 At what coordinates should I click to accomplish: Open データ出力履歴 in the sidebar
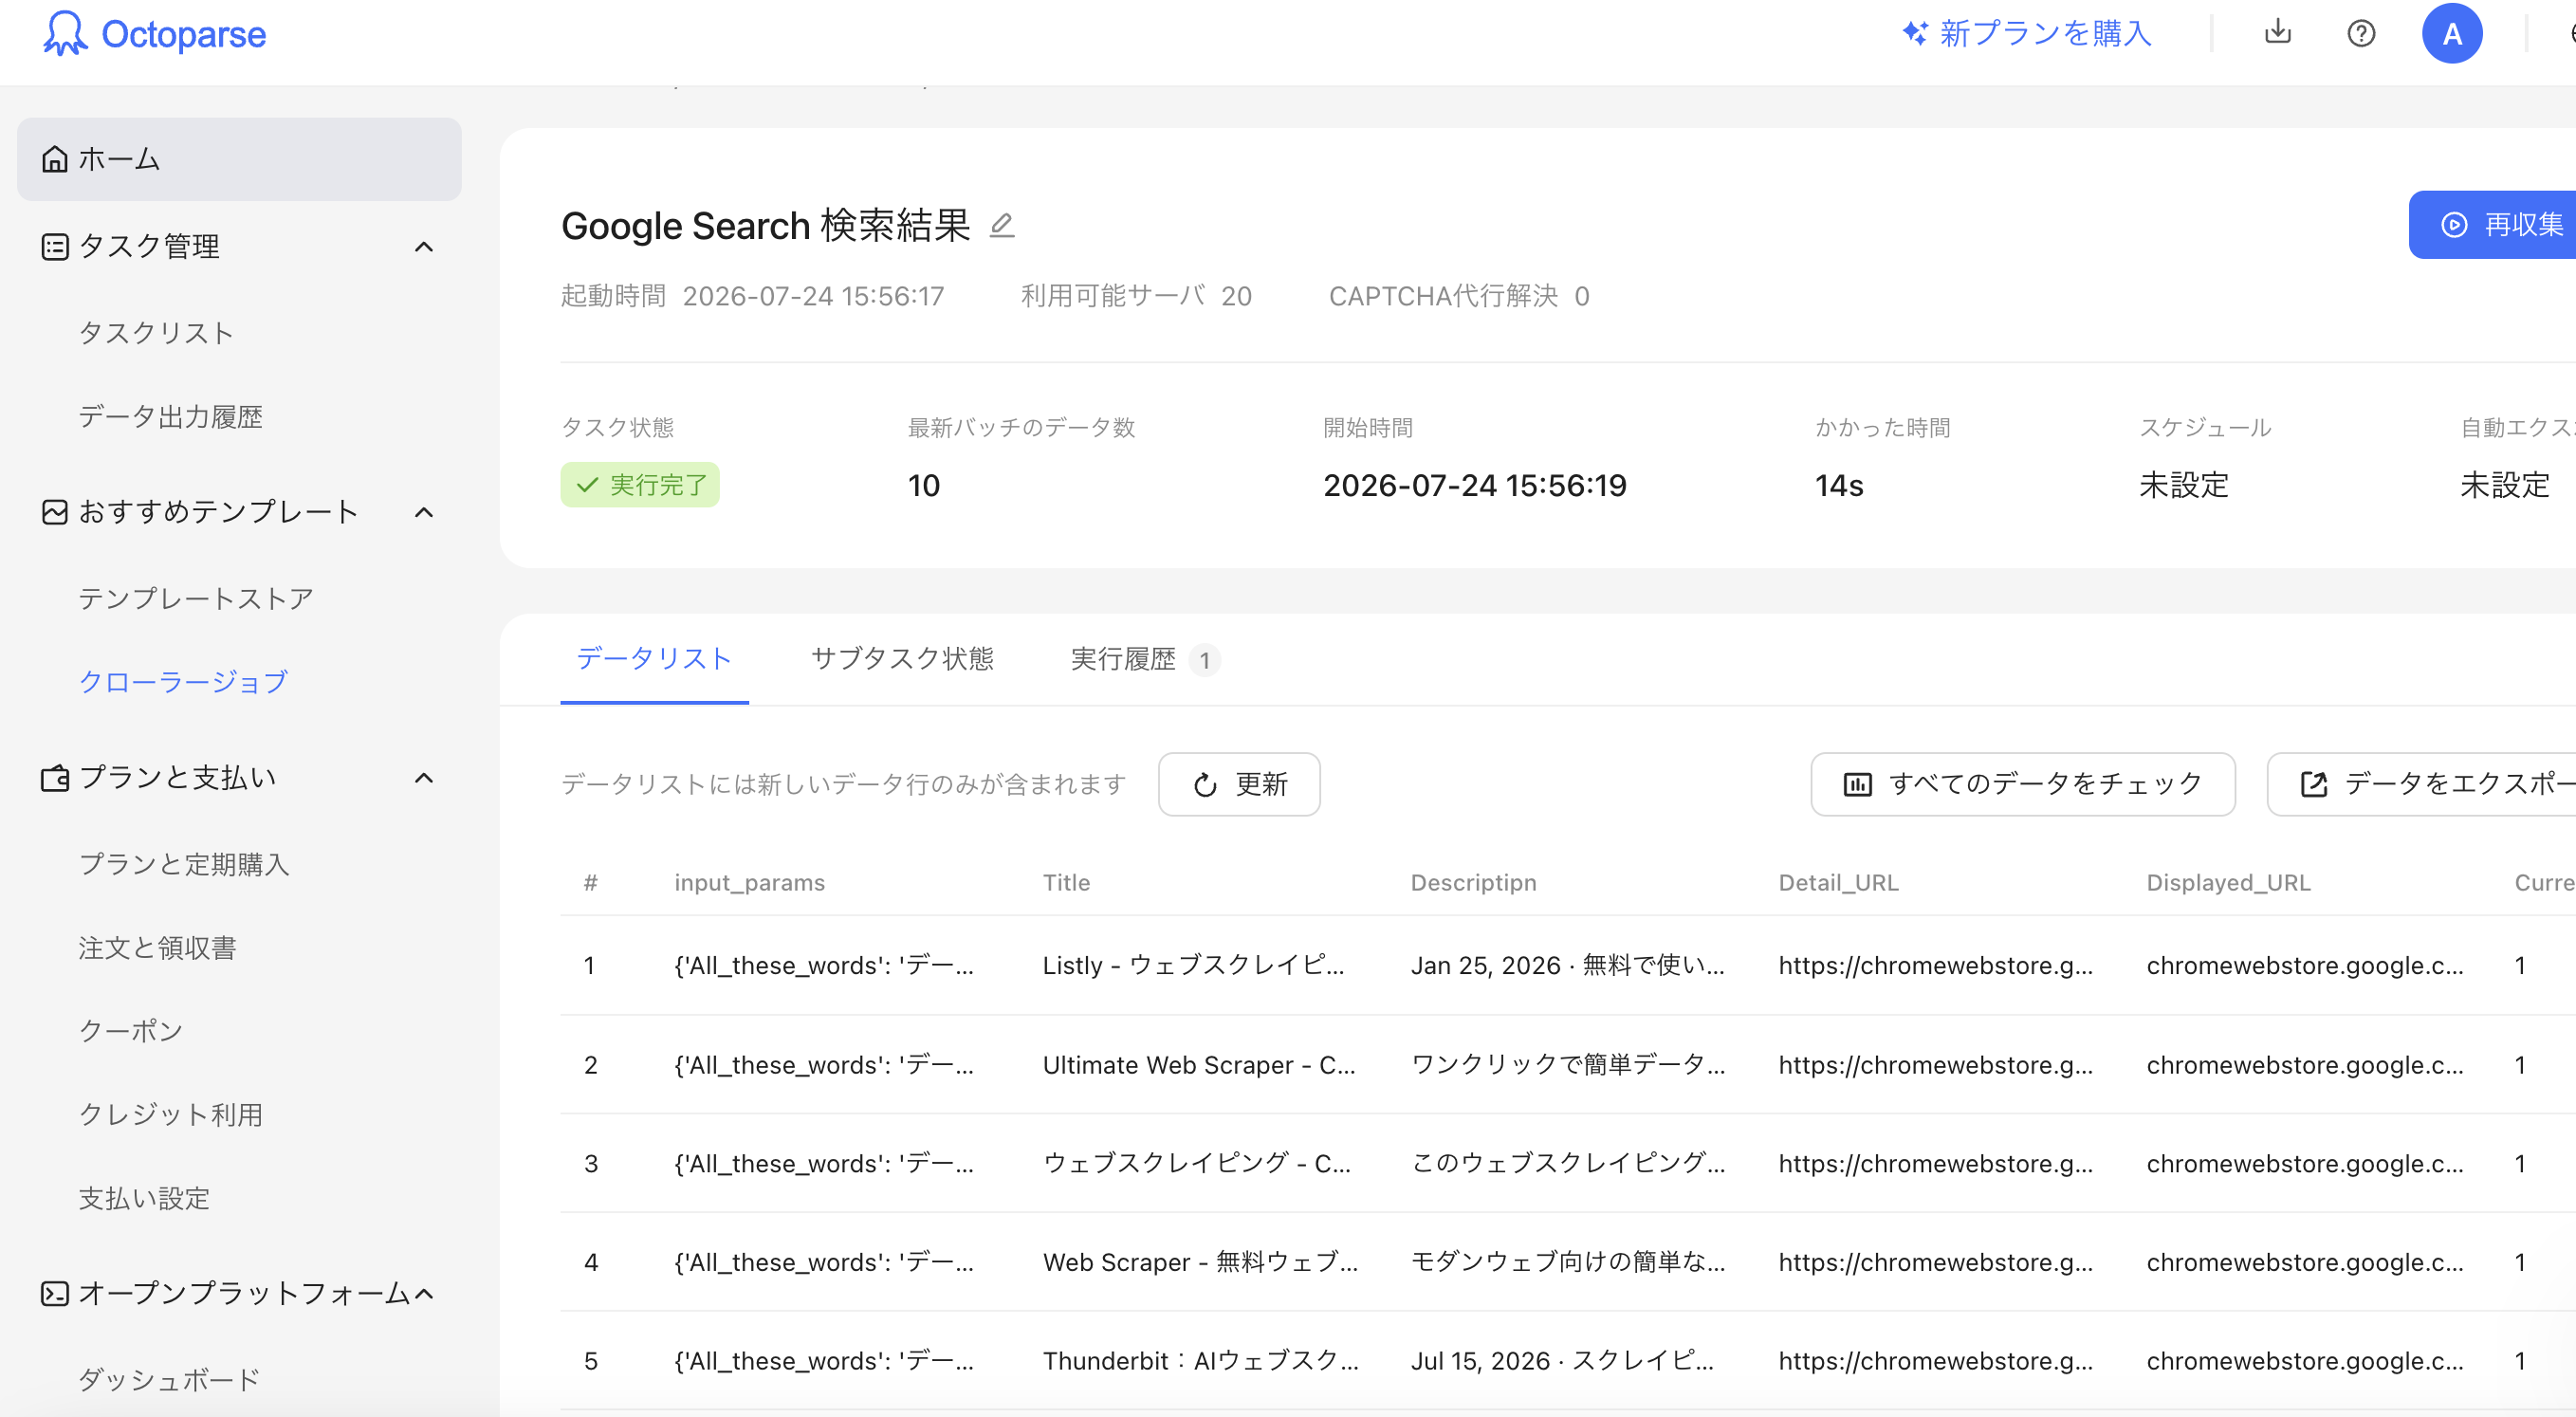(x=170, y=417)
